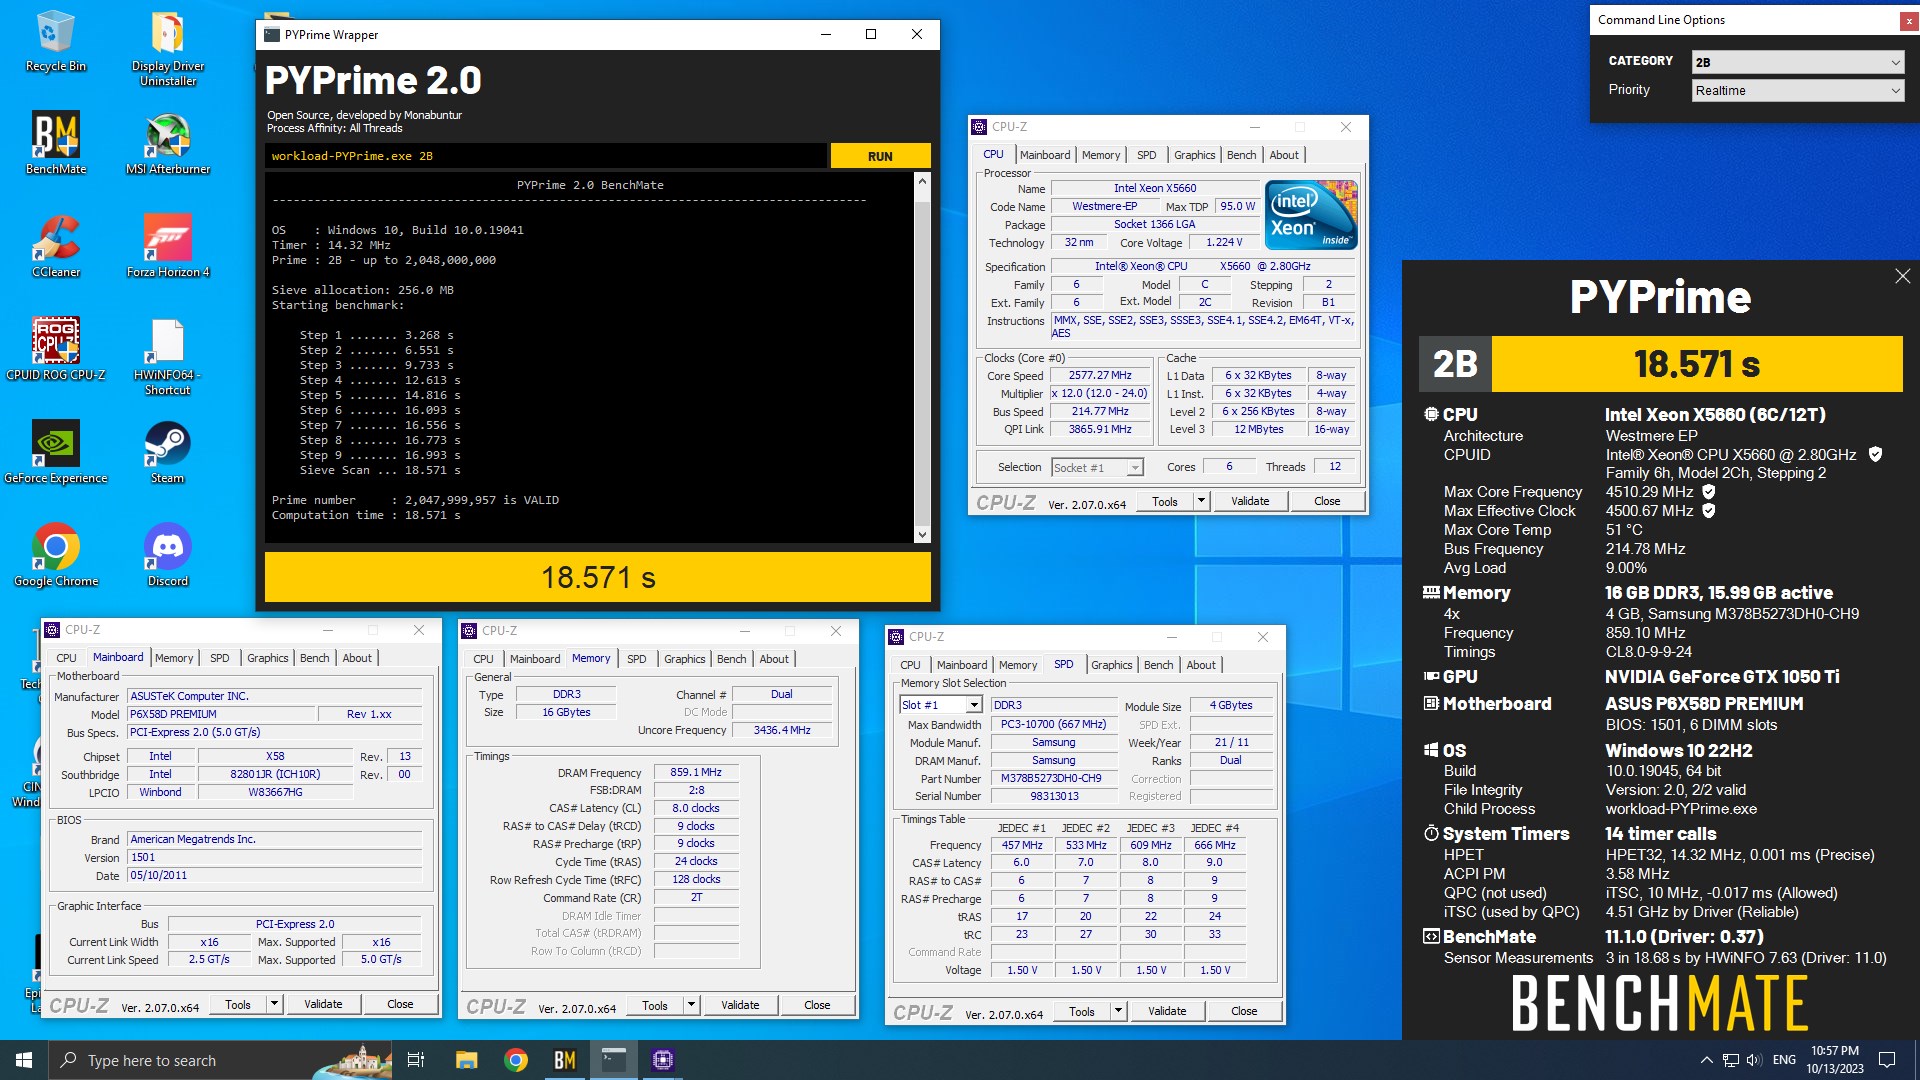Click 'ASUS P6X58D PREMIUM' in BenchMate panel
Screen dimensions: 1920x1080
pyautogui.click(x=1704, y=704)
